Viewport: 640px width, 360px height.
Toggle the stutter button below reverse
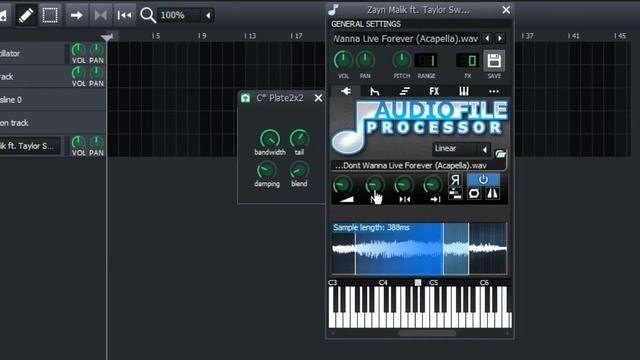pos(455,194)
